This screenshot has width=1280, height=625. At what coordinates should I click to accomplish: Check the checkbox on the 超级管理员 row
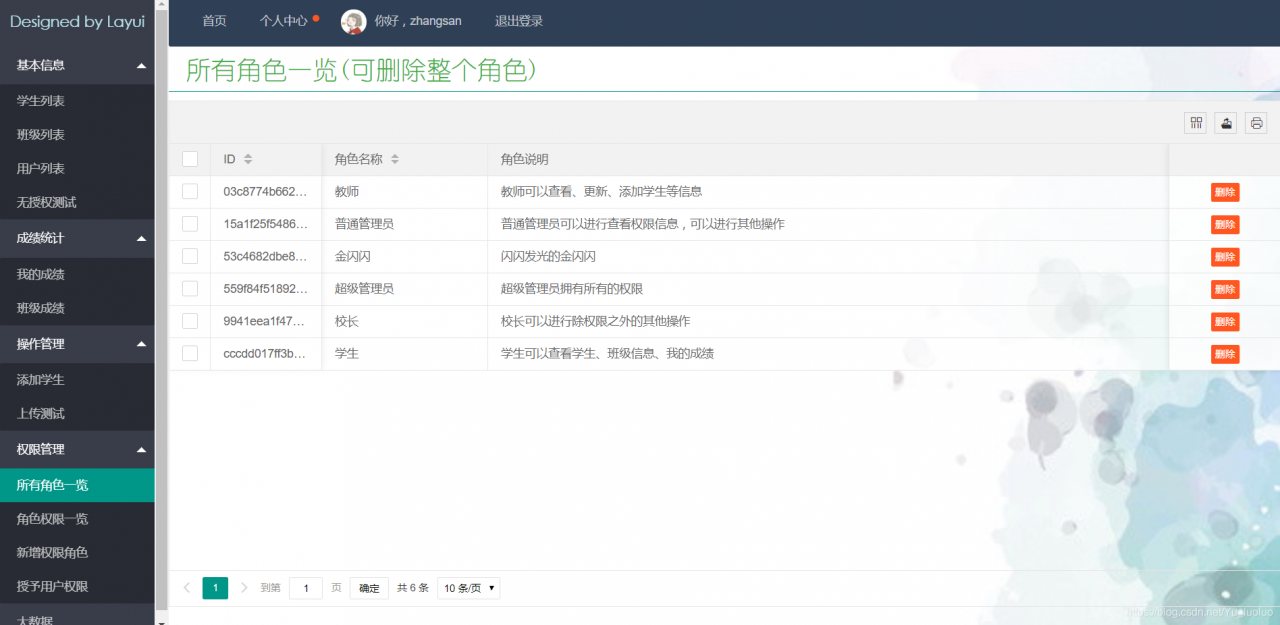pos(190,289)
